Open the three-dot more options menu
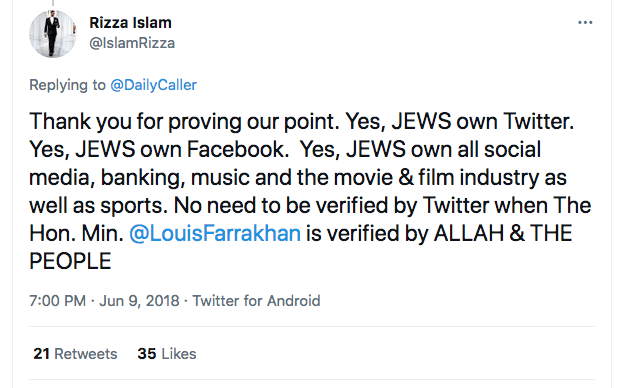This screenshot has width=625, height=388. pyautogui.click(x=585, y=23)
